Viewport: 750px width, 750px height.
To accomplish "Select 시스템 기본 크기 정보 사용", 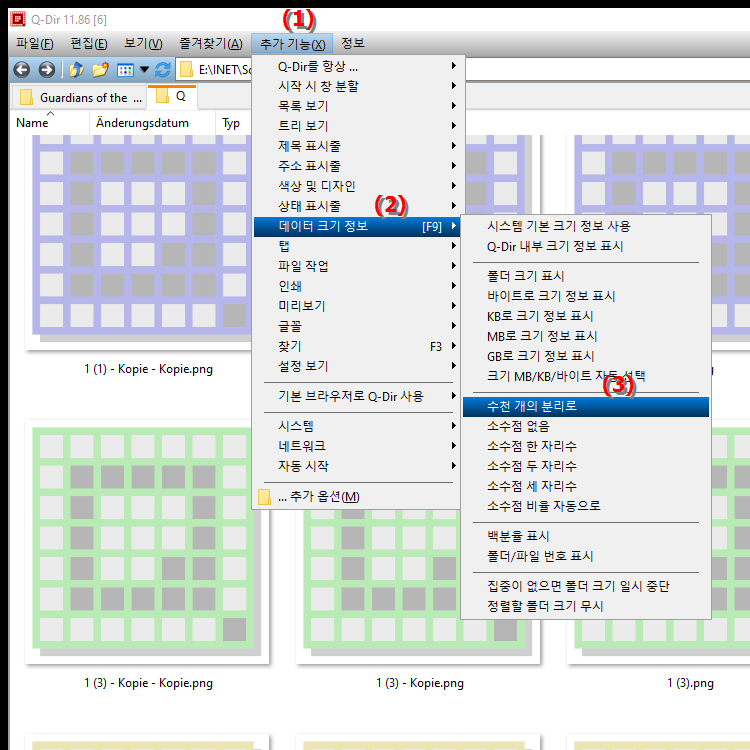I will point(586,226).
